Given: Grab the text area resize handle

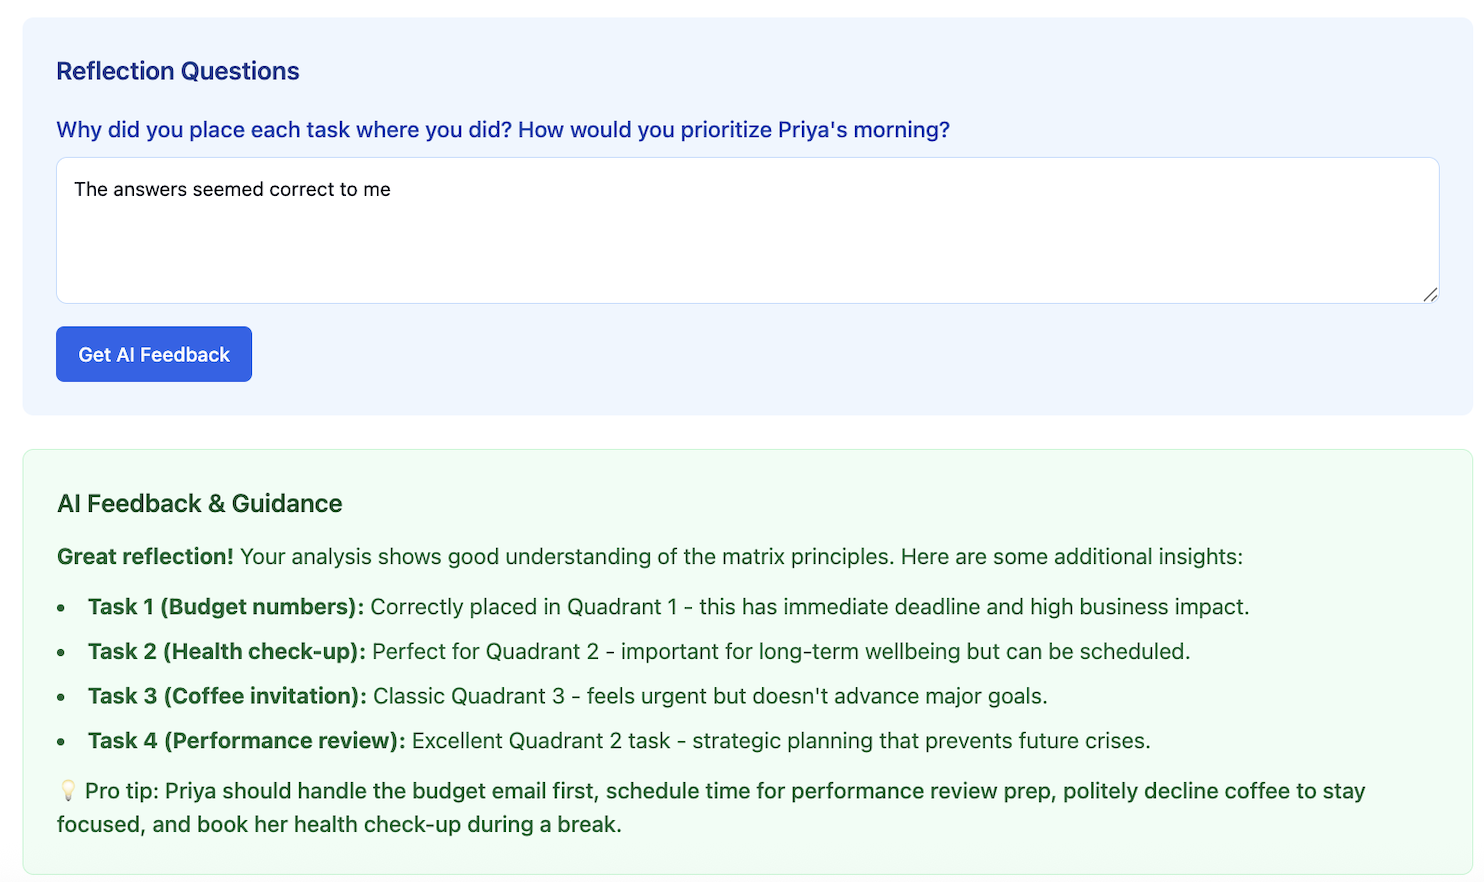Looking at the screenshot, I should [1430, 294].
